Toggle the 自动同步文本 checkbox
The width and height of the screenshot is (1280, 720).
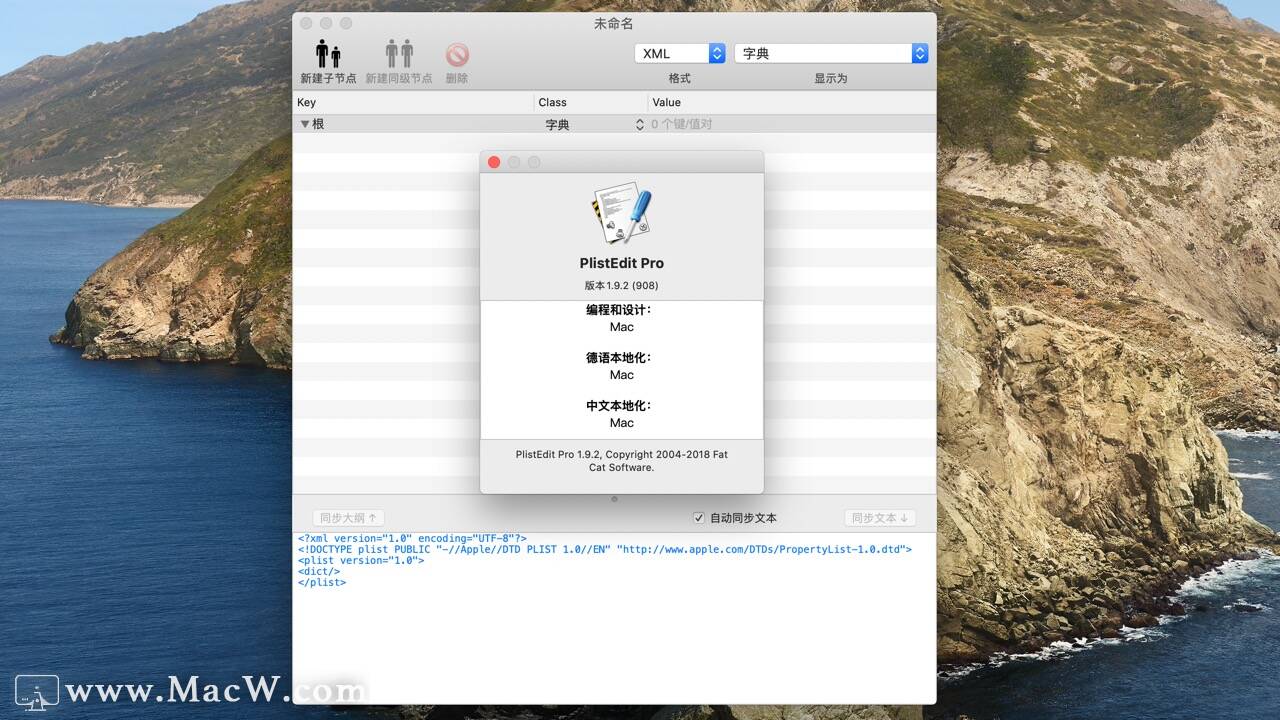click(699, 518)
